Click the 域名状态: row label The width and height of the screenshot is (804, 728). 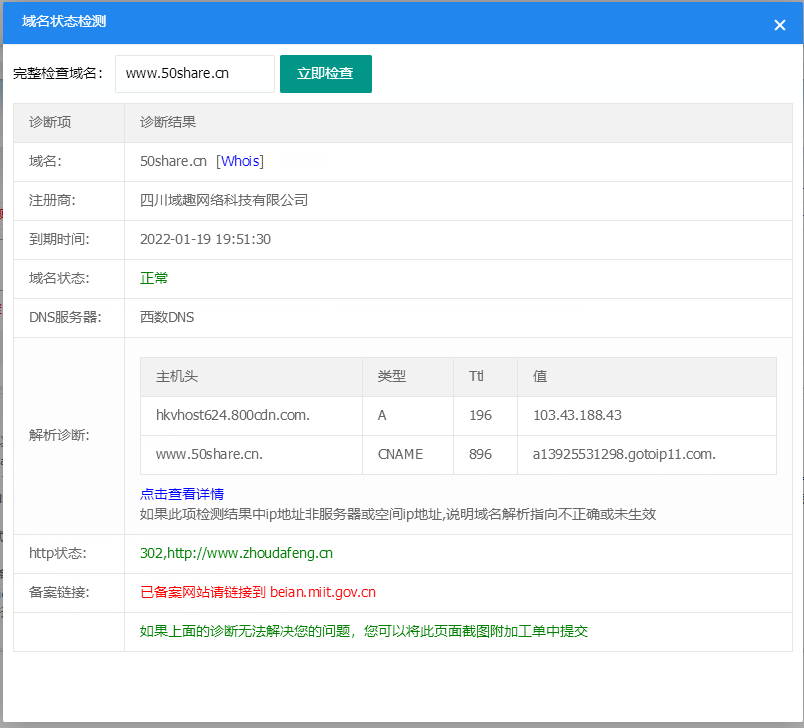(x=59, y=278)
